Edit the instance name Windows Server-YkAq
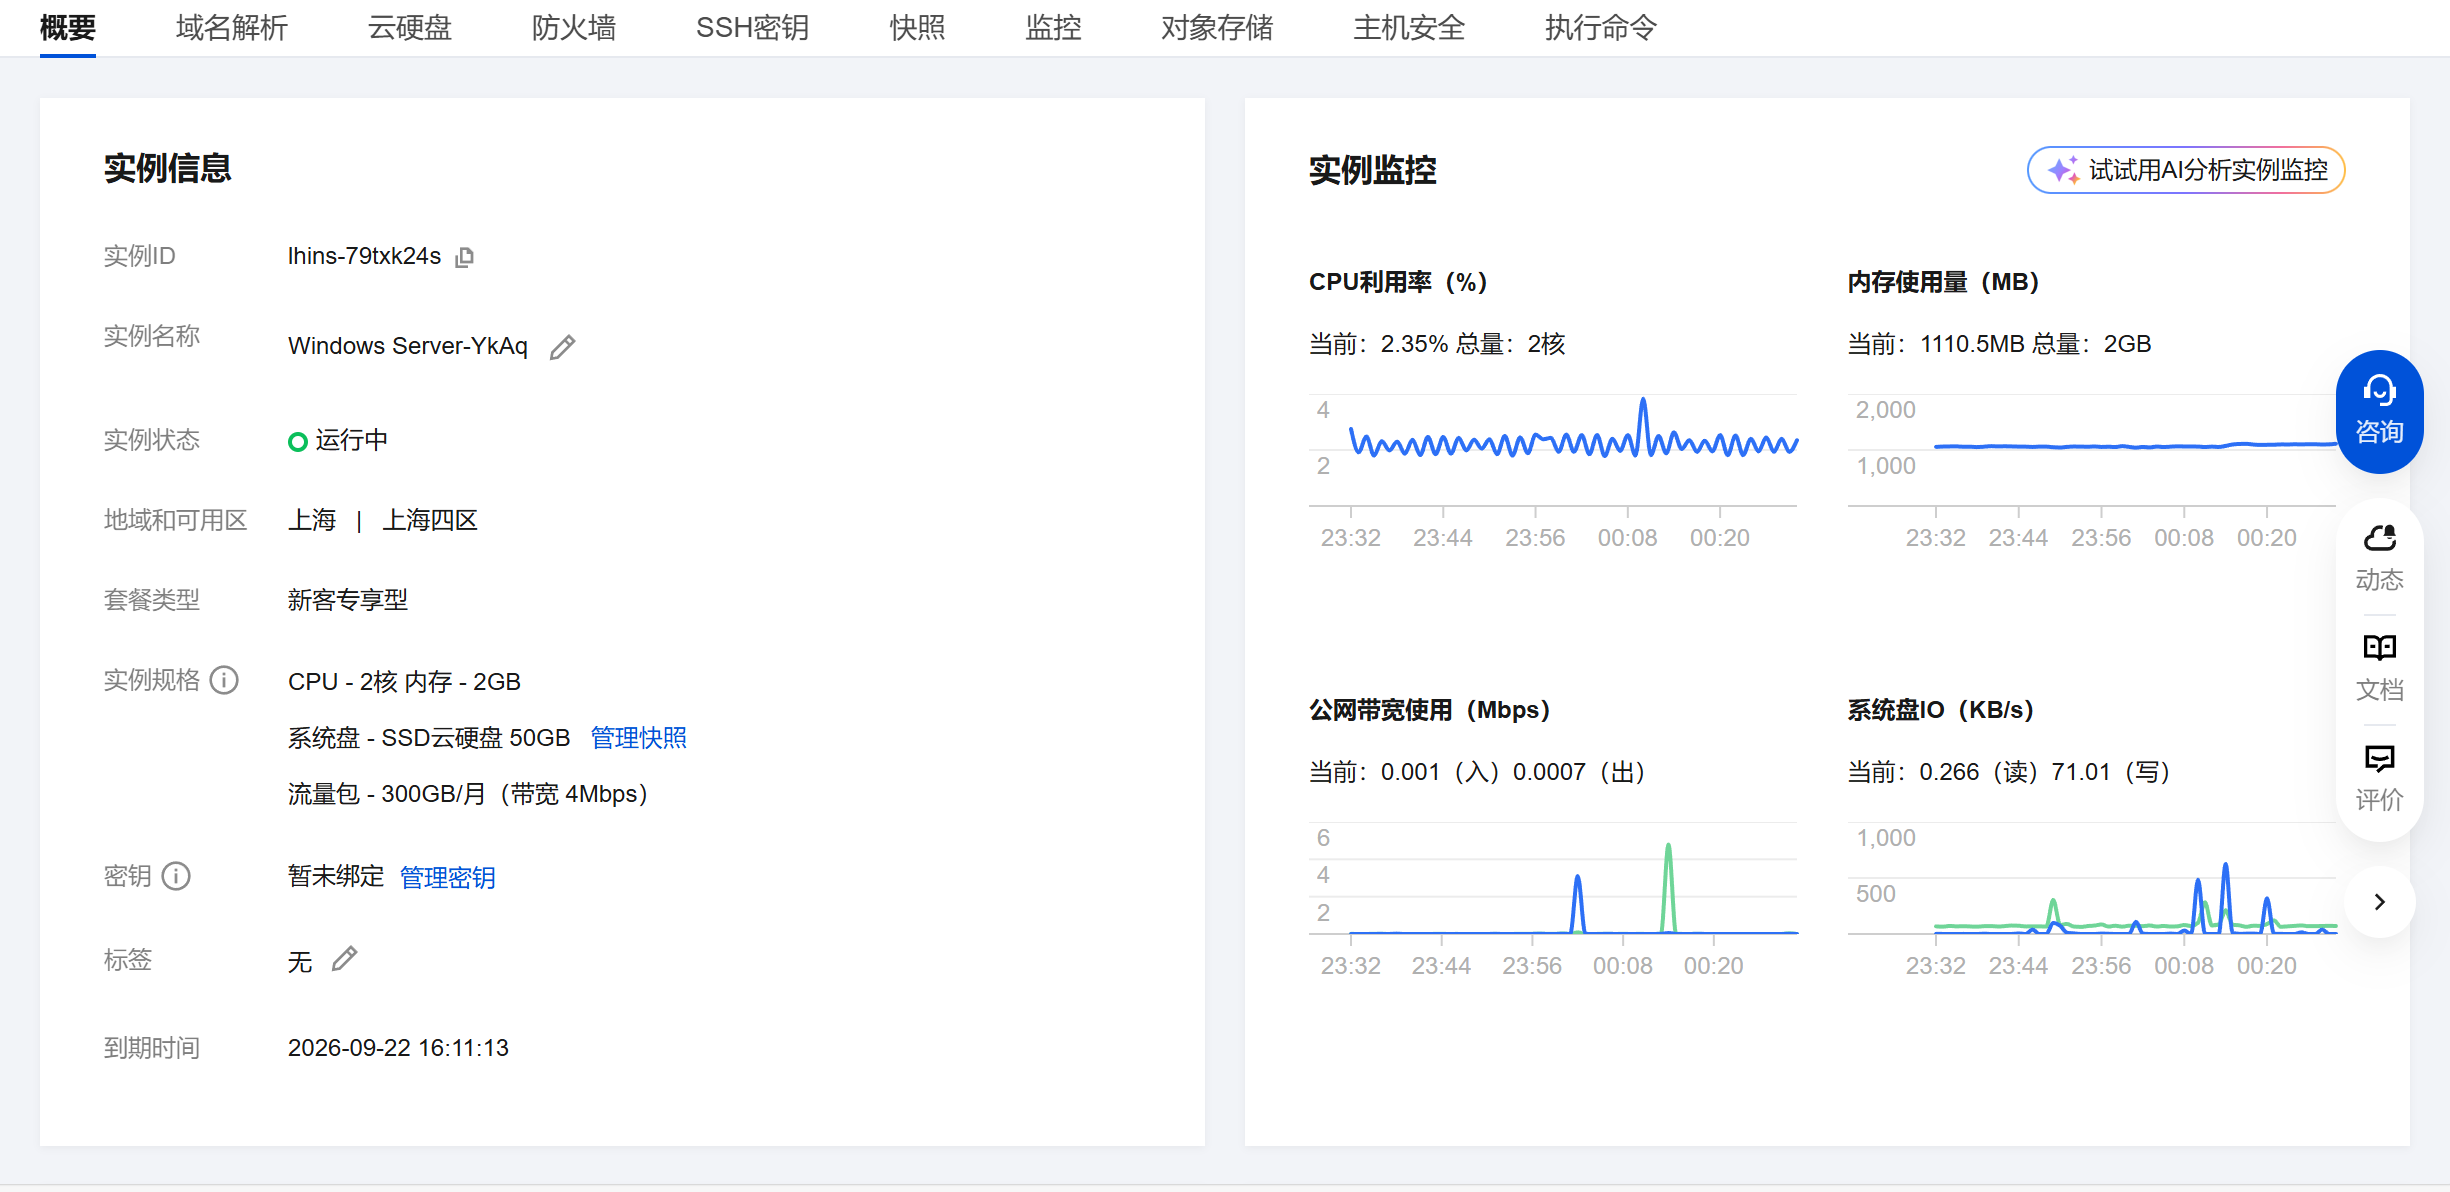2450x1192 pixels. pyautogui.click(x=563, y=346)
